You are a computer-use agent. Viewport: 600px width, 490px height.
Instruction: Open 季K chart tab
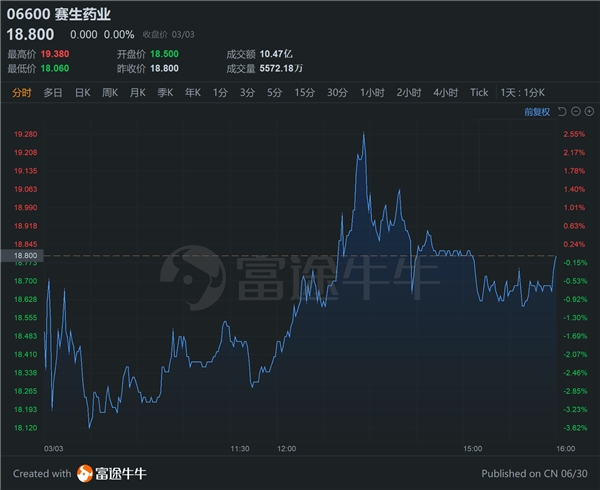pos(165,93)
